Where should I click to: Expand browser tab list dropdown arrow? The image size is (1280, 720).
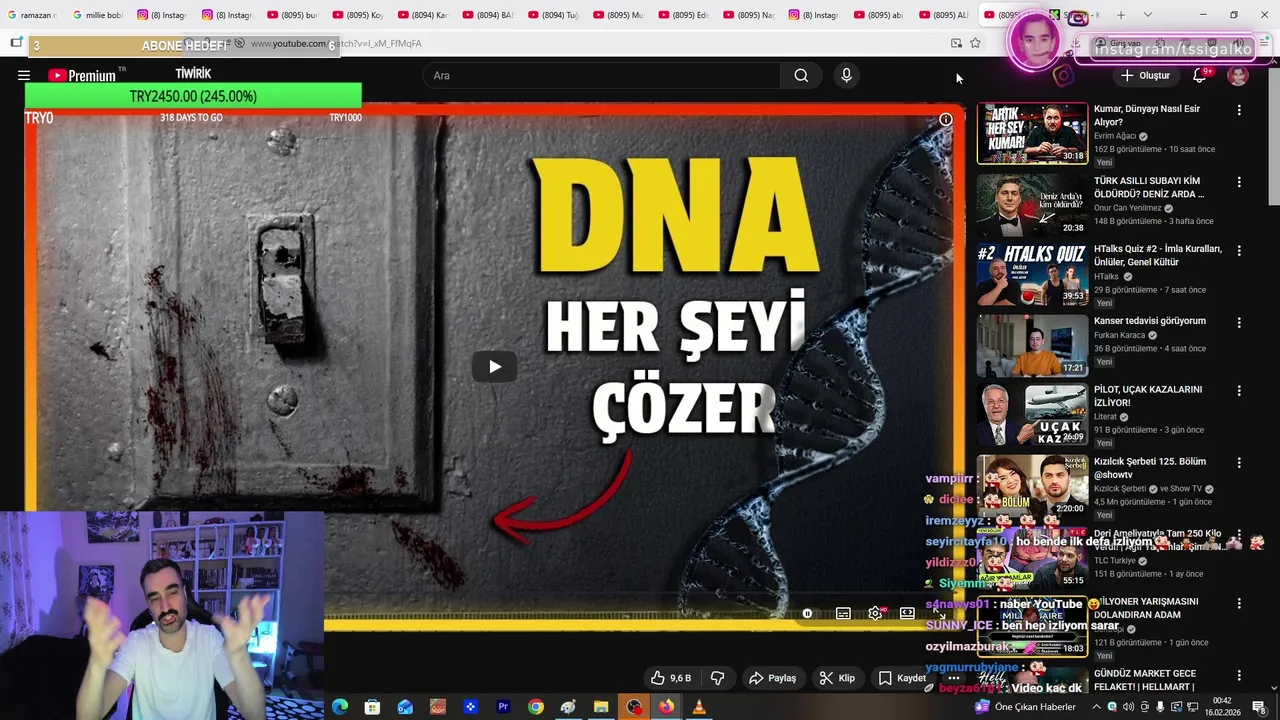pos(1147,15)
